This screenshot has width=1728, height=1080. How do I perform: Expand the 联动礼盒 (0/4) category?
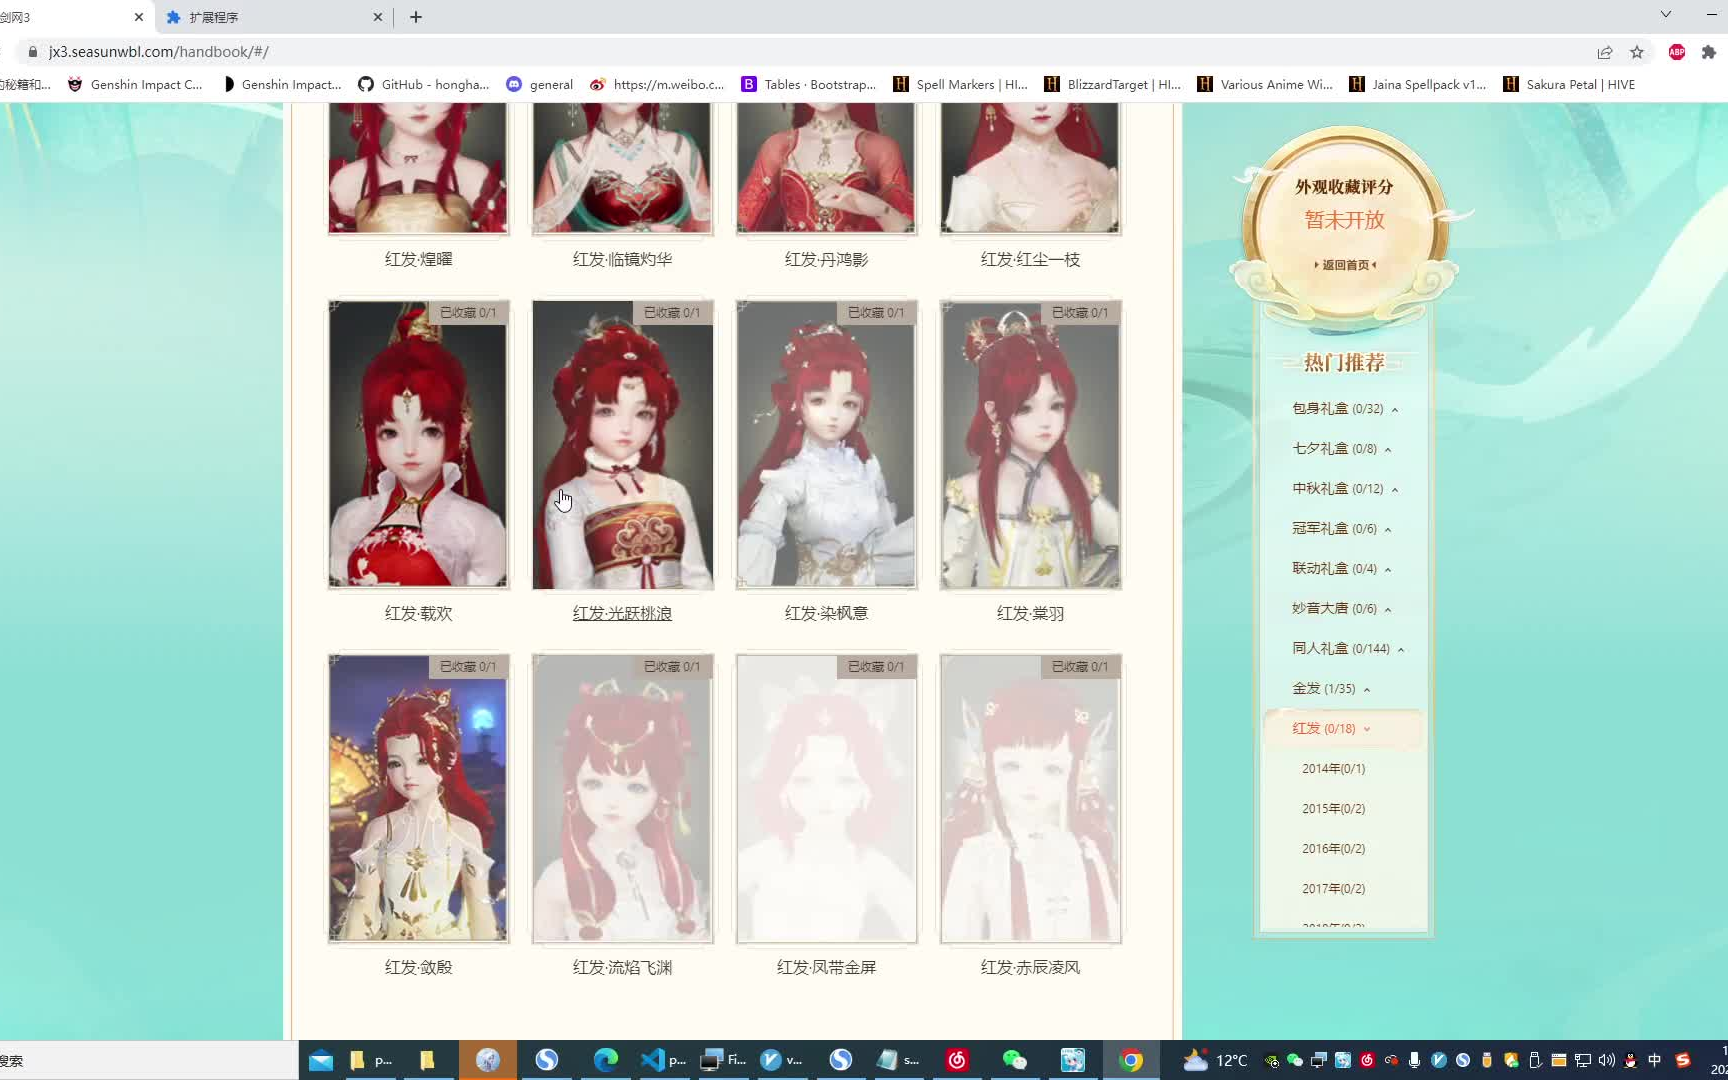(1342, 569)
